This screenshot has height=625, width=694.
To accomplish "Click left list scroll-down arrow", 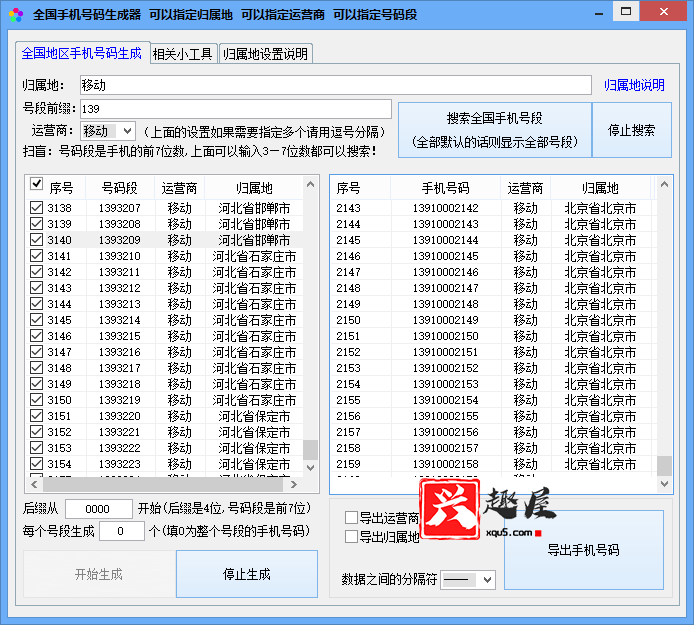I will tap(310, 468).
